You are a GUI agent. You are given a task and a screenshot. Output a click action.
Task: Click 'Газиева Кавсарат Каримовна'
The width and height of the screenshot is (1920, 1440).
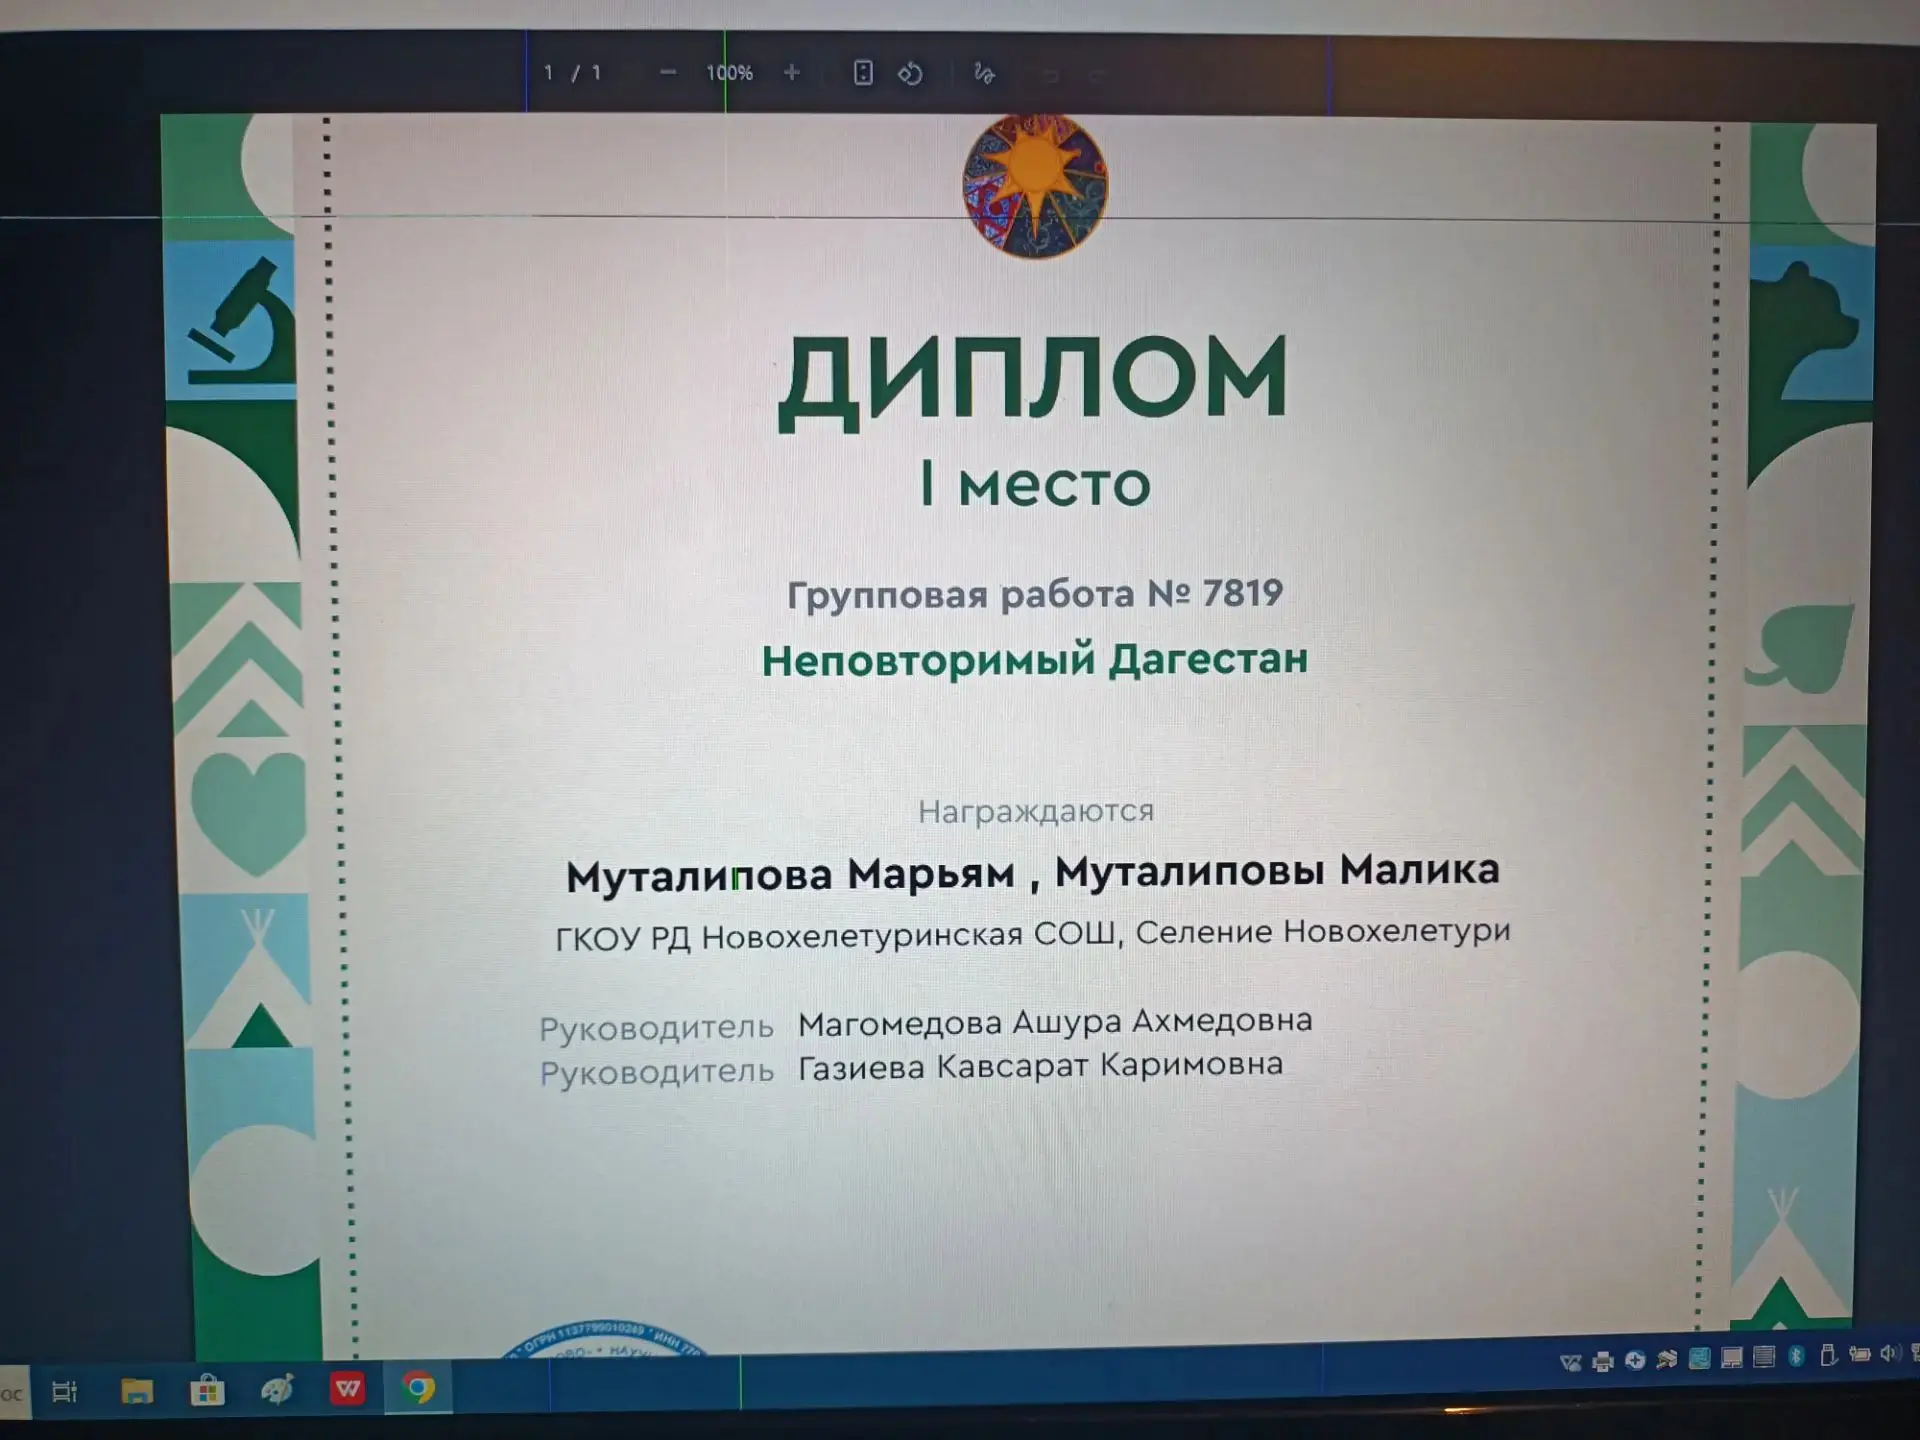pos(1040,1067)
